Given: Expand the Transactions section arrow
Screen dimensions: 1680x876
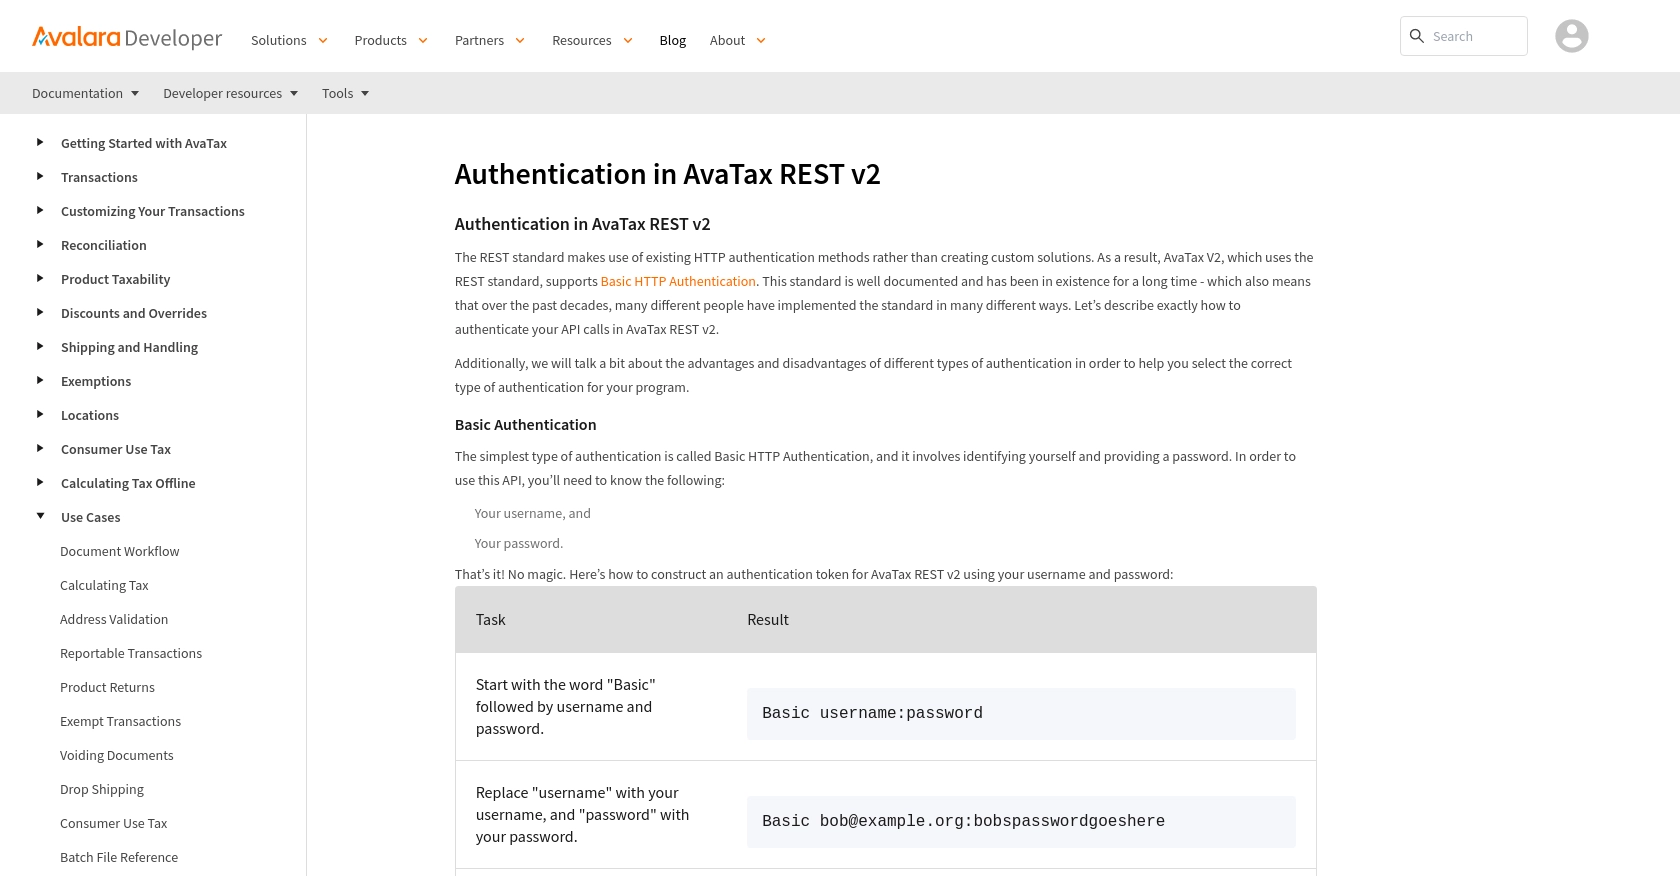Looking at the screenshot, I should (x=40, y=176).
